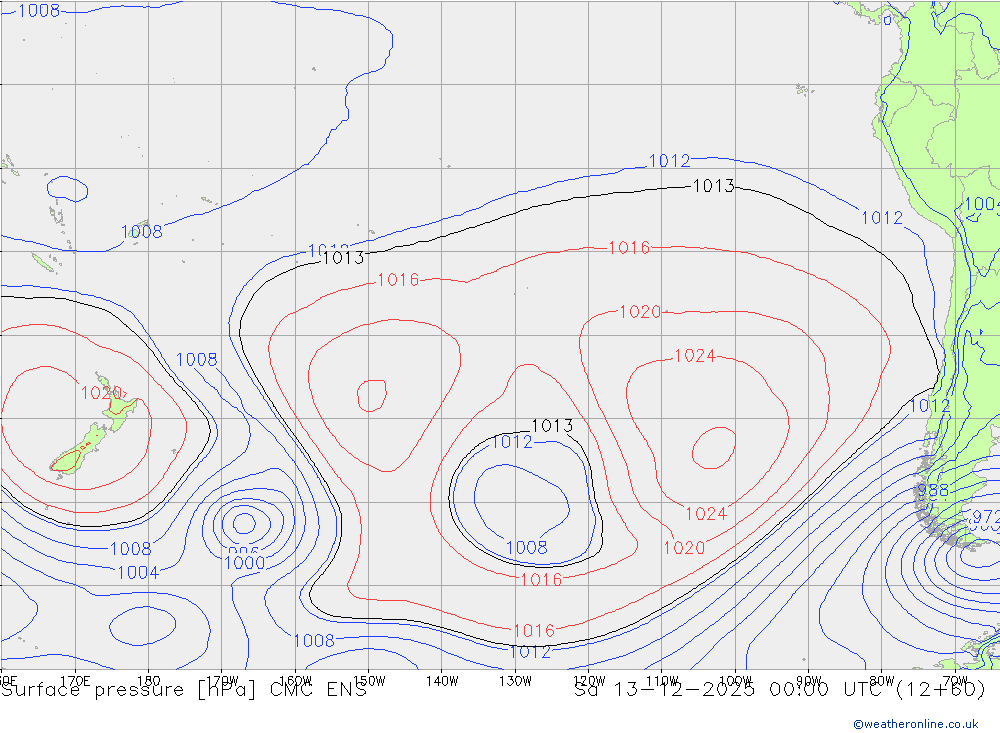
Task: Click the 1012 label inside the central low
Action: [x=511, y=441]
